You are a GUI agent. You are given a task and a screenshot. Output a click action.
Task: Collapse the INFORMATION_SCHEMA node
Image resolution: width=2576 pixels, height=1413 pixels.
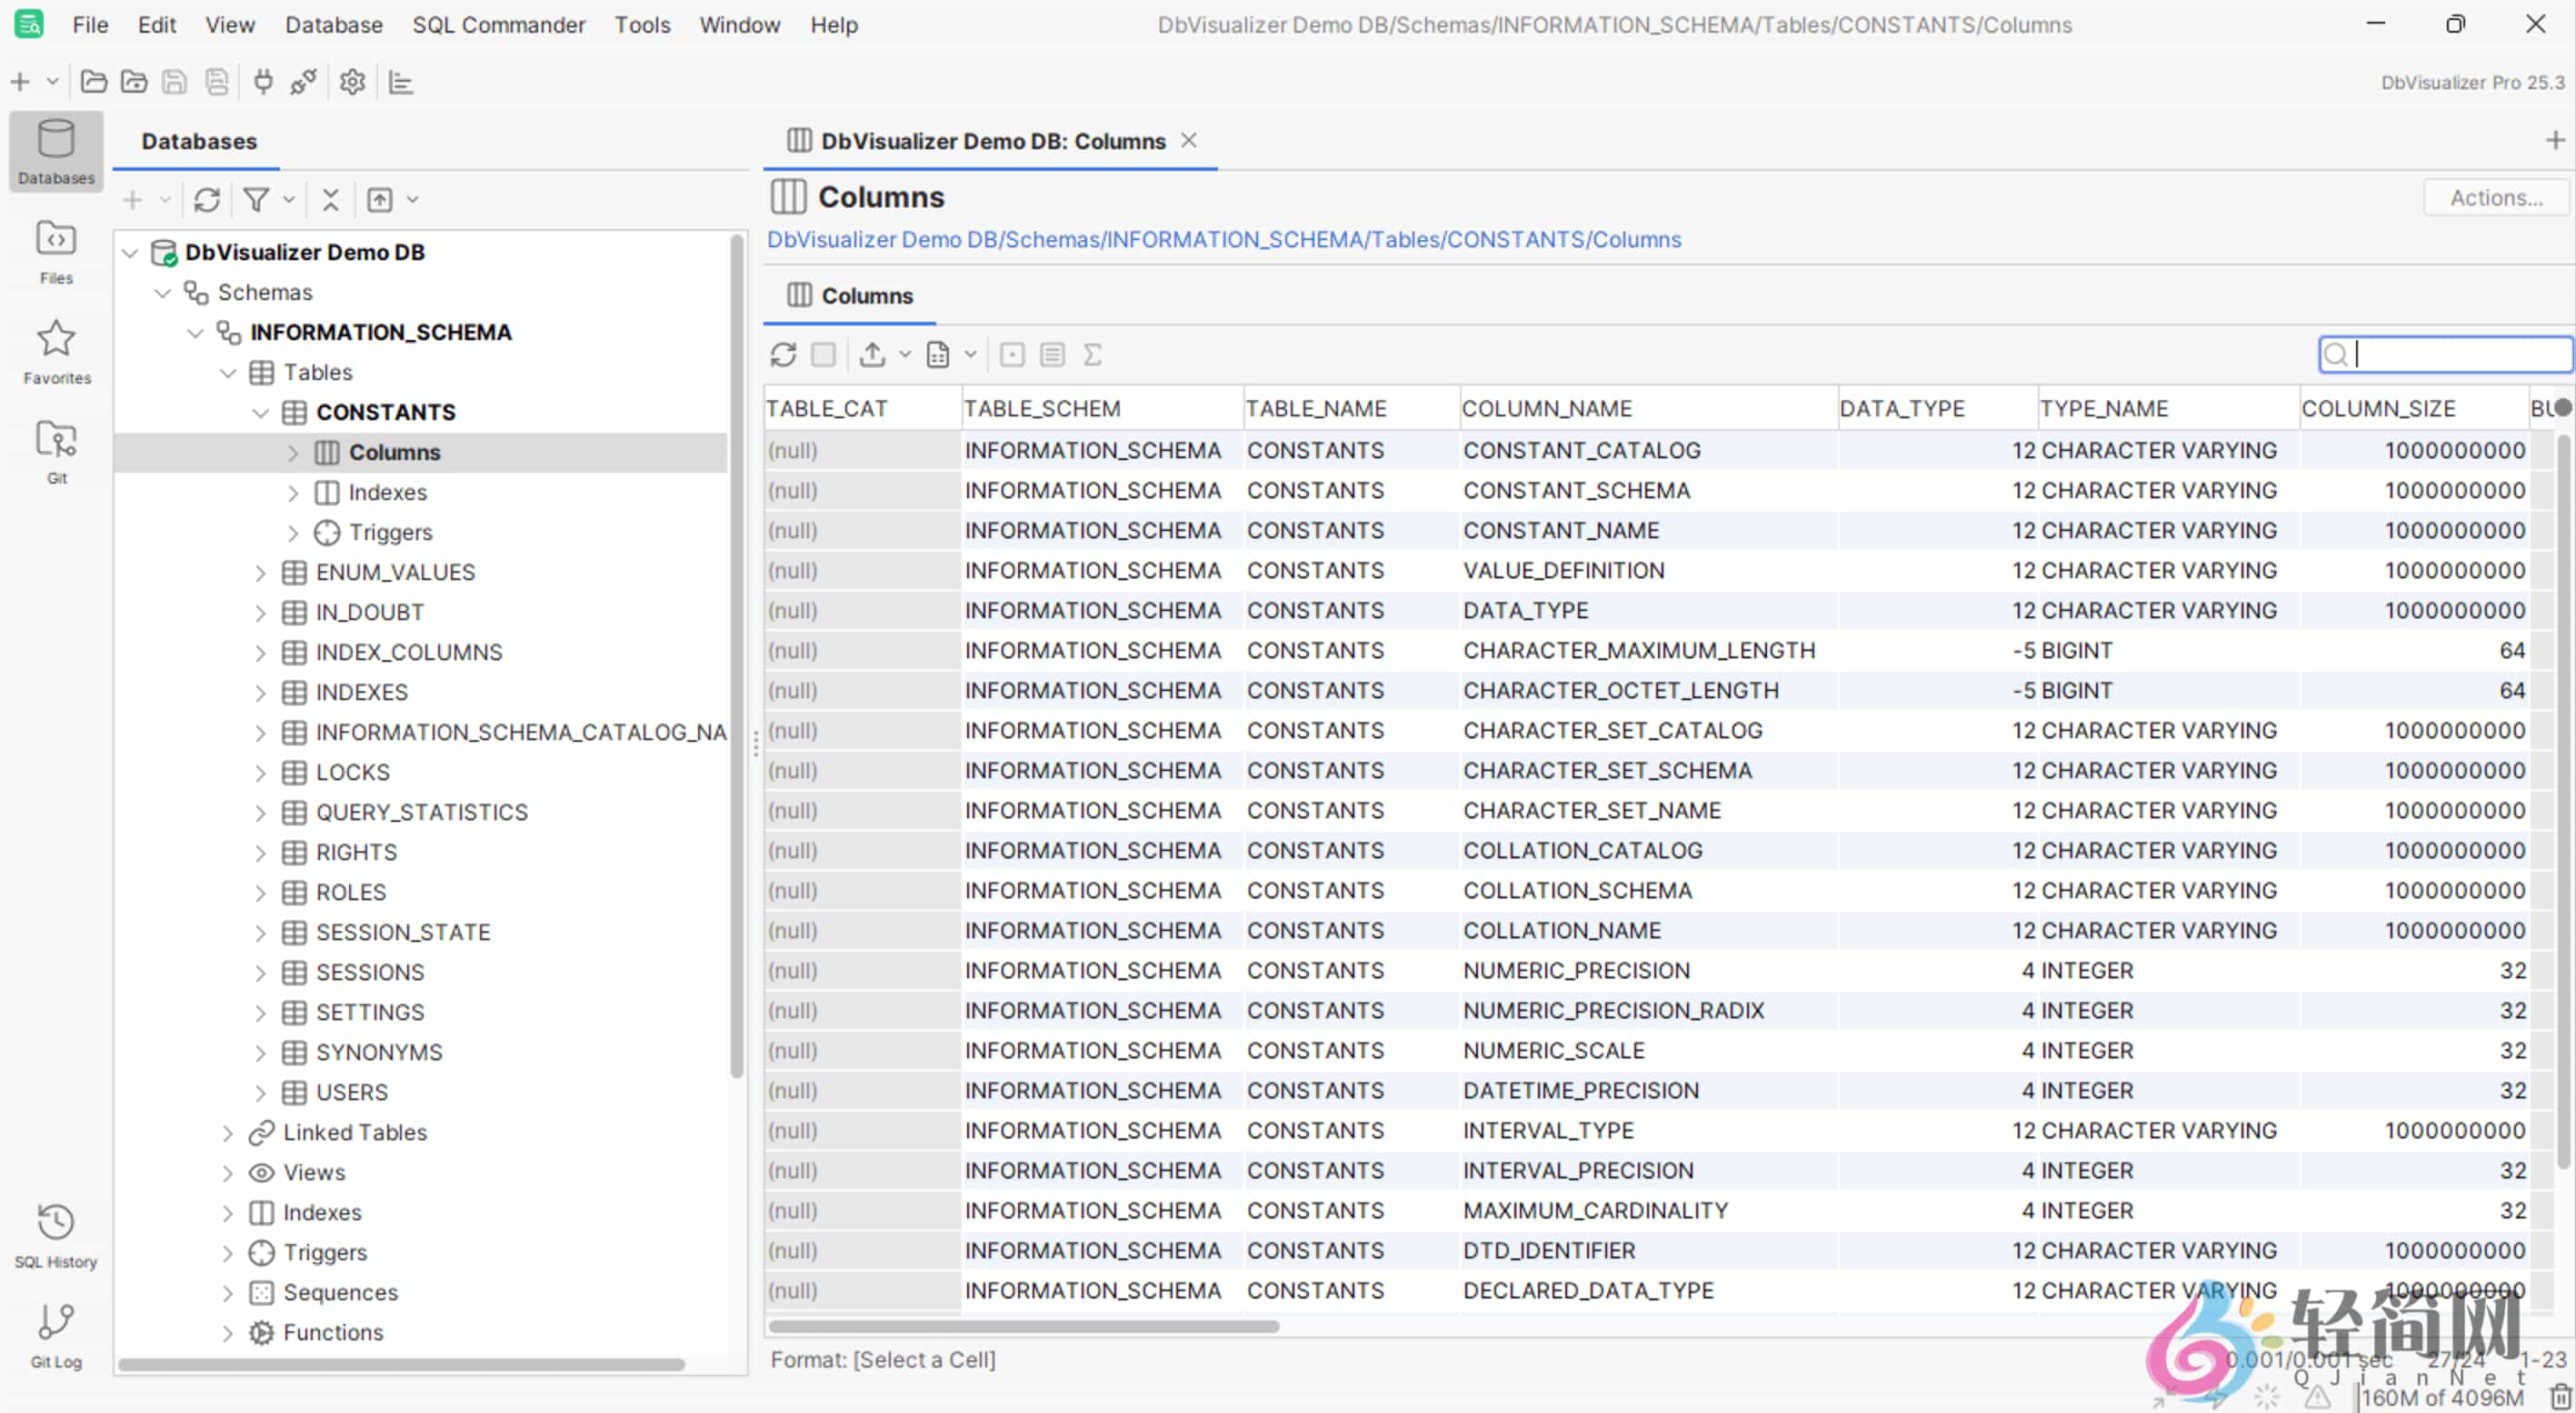[x=195, y=332]
